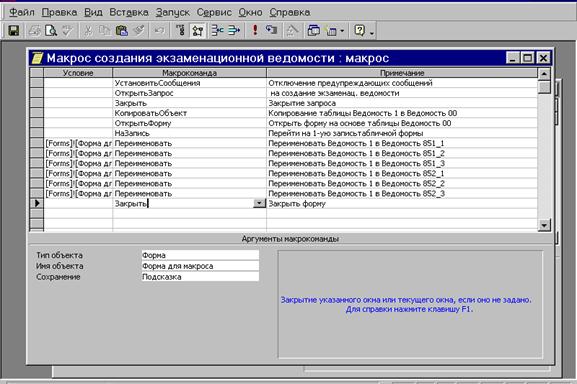
Task: Open the Окно menu
Action: [250, 13]
